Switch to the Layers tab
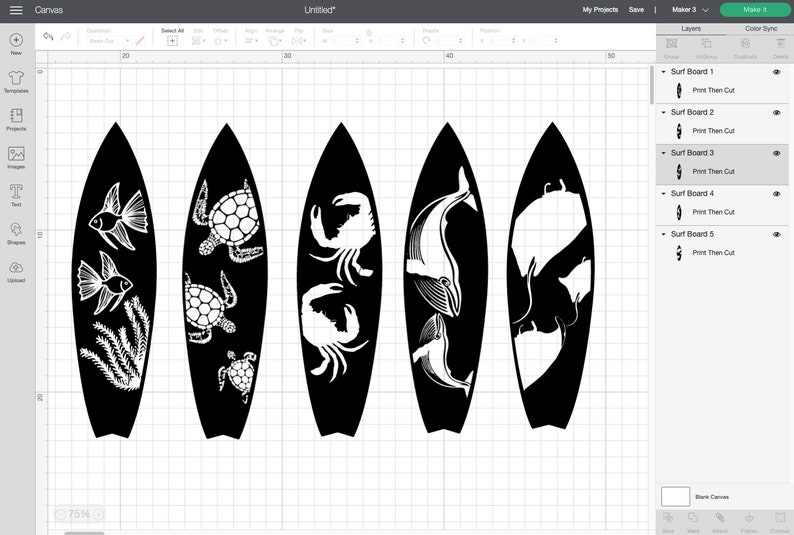The width and height of the screenshot is (794, 535). point(691,29)
